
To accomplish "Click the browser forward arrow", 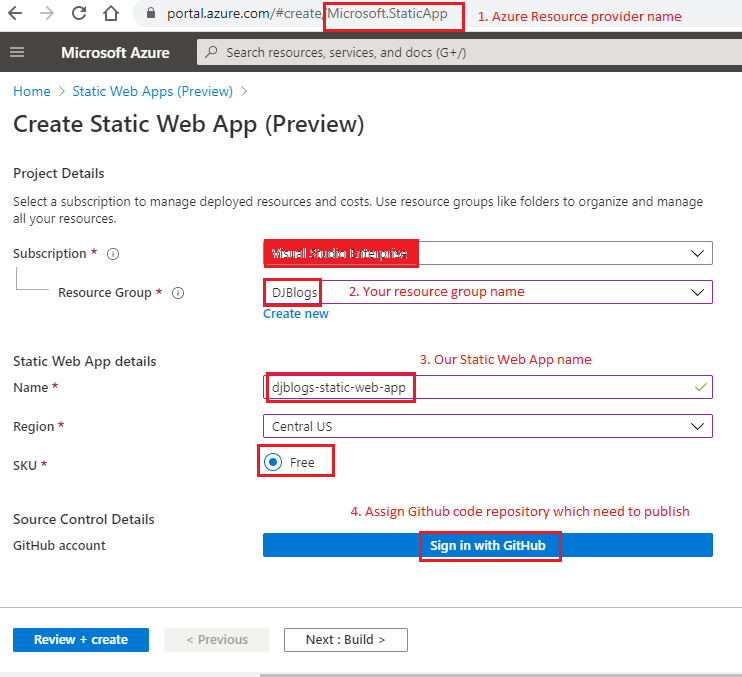I will click(x=47, y=13).
